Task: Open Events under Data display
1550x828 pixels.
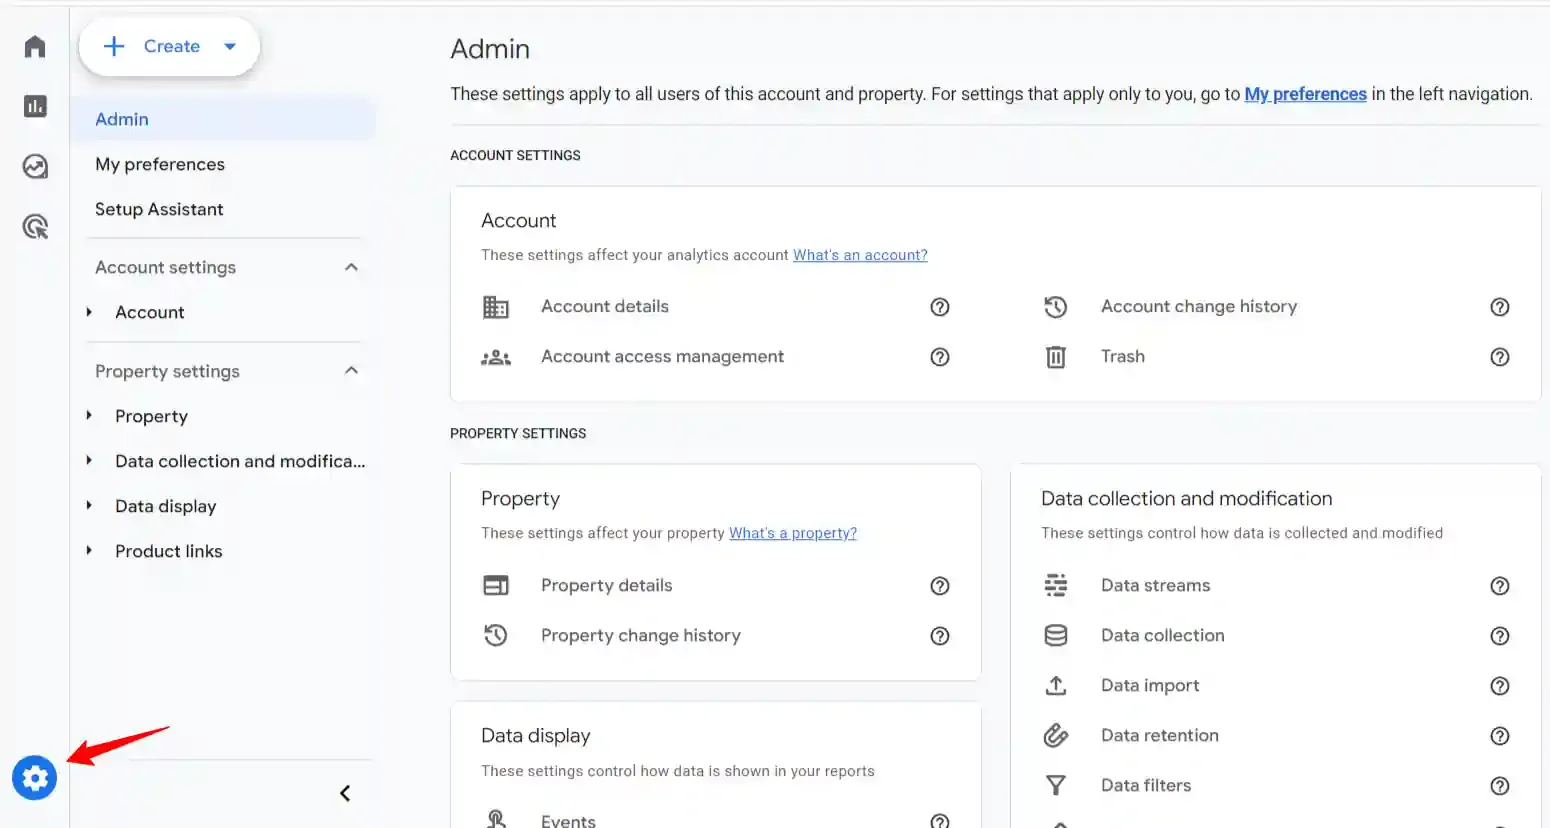Action: (568, 820)
